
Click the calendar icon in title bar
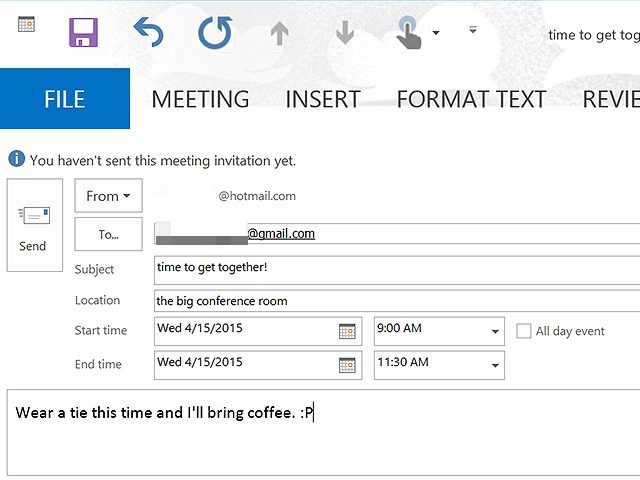click(26, 24)
